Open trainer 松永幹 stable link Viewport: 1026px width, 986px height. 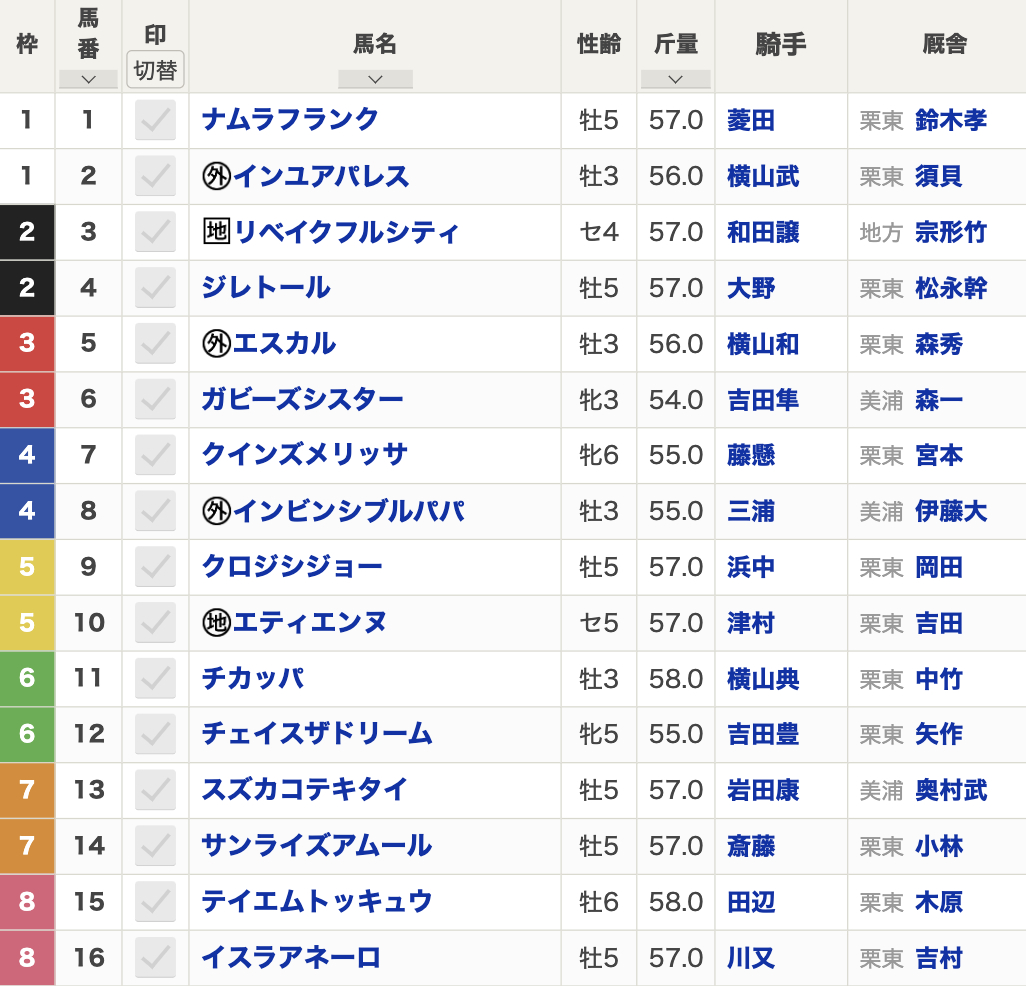951,288
